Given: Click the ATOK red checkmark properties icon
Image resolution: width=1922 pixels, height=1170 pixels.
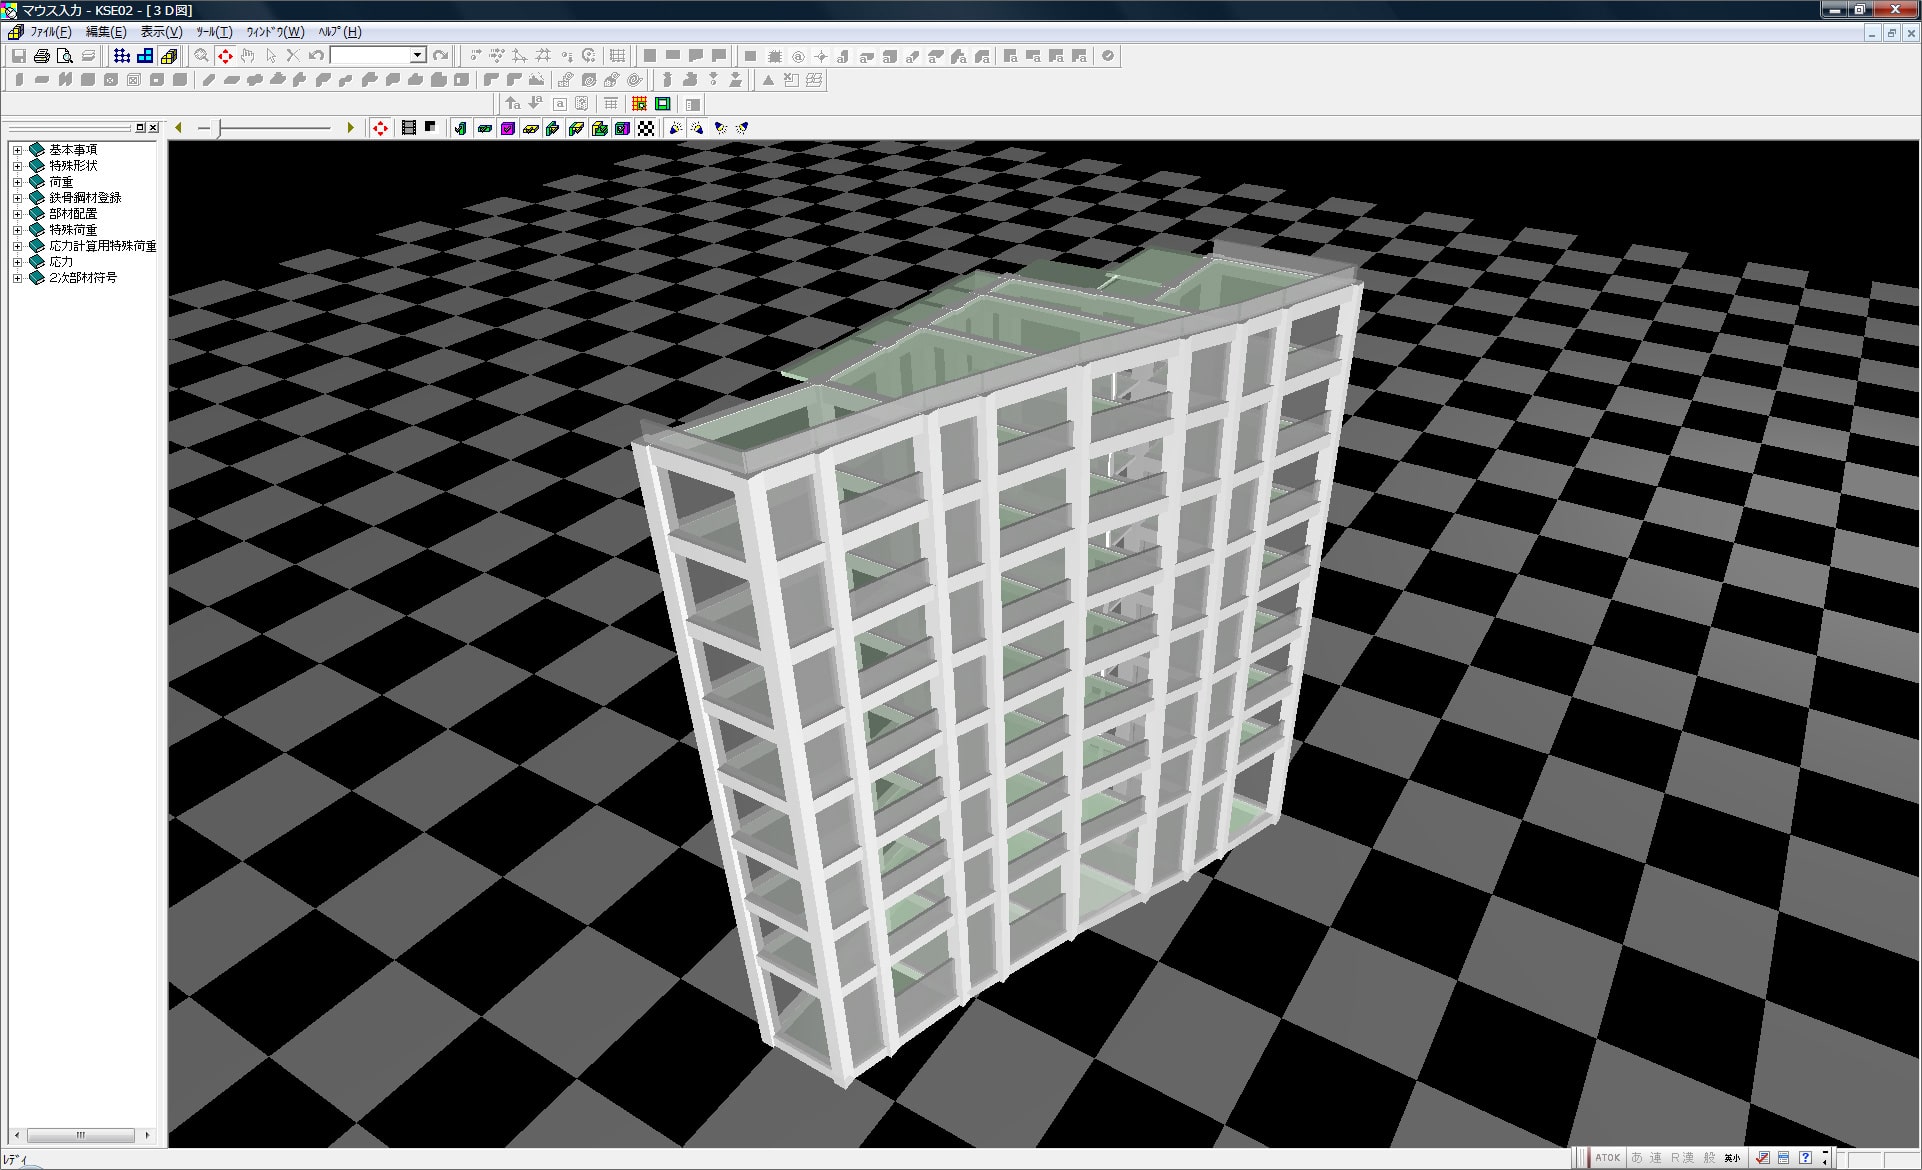Looking at the screenshot, I should (x=1762, y=1158).
